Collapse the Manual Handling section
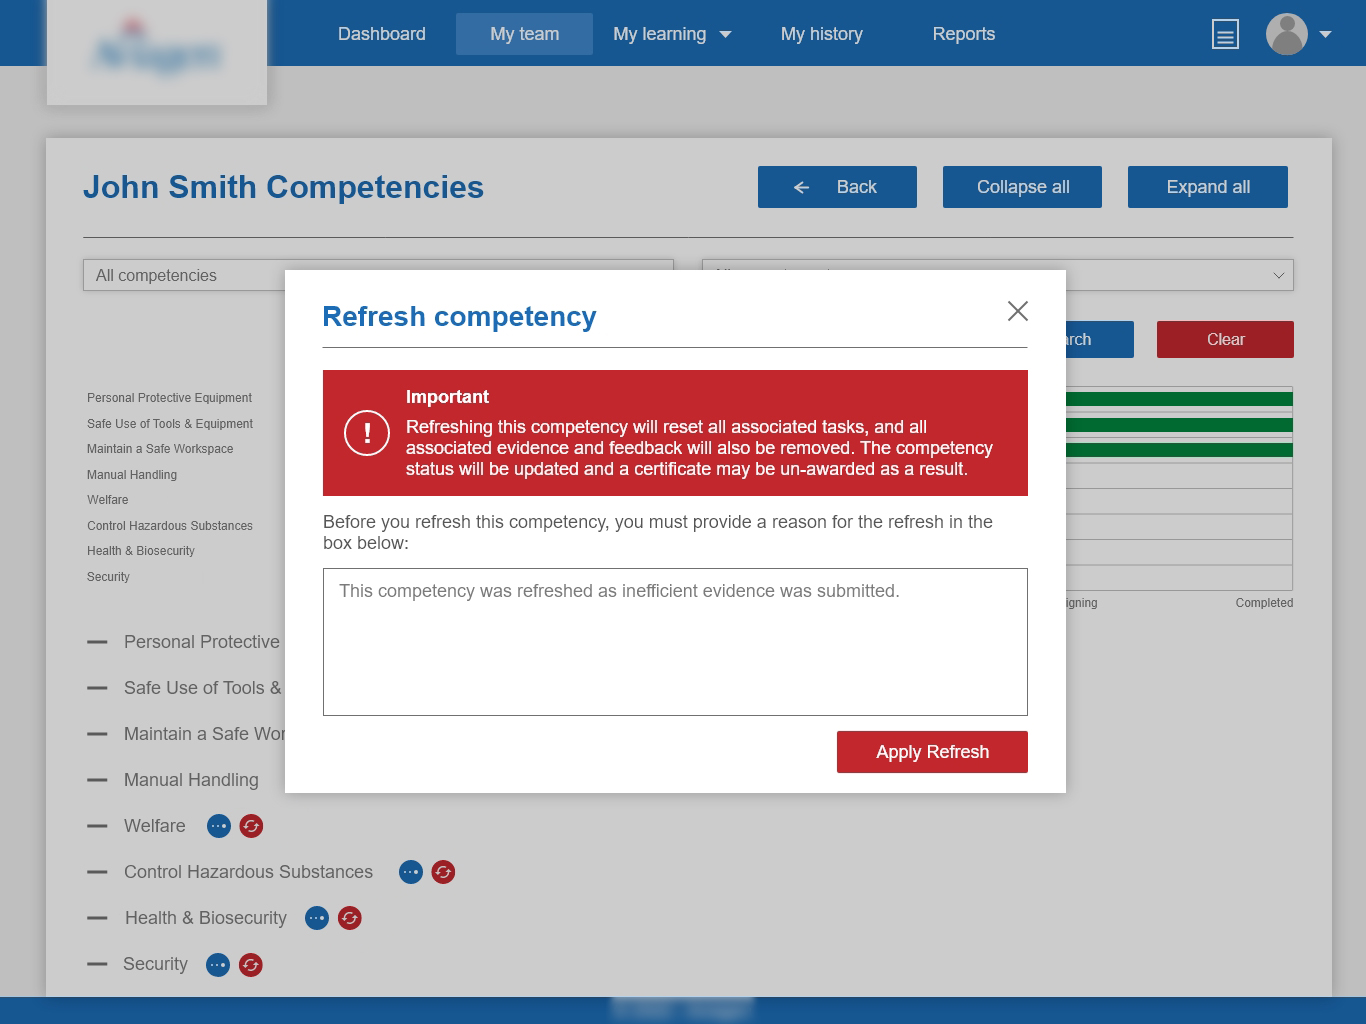Image resolution: width=1366 pixels, height=1024 pixels. point(97,780)
